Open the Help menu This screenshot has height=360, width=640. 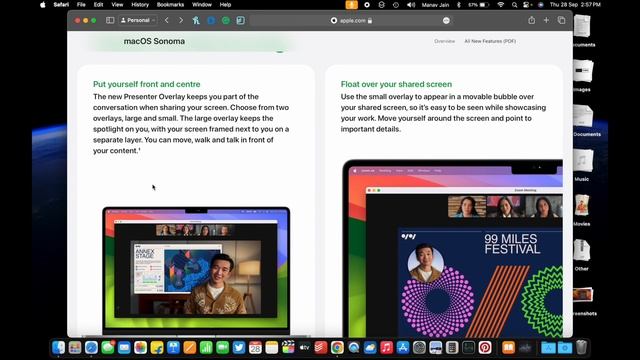[x=225, y=4]
